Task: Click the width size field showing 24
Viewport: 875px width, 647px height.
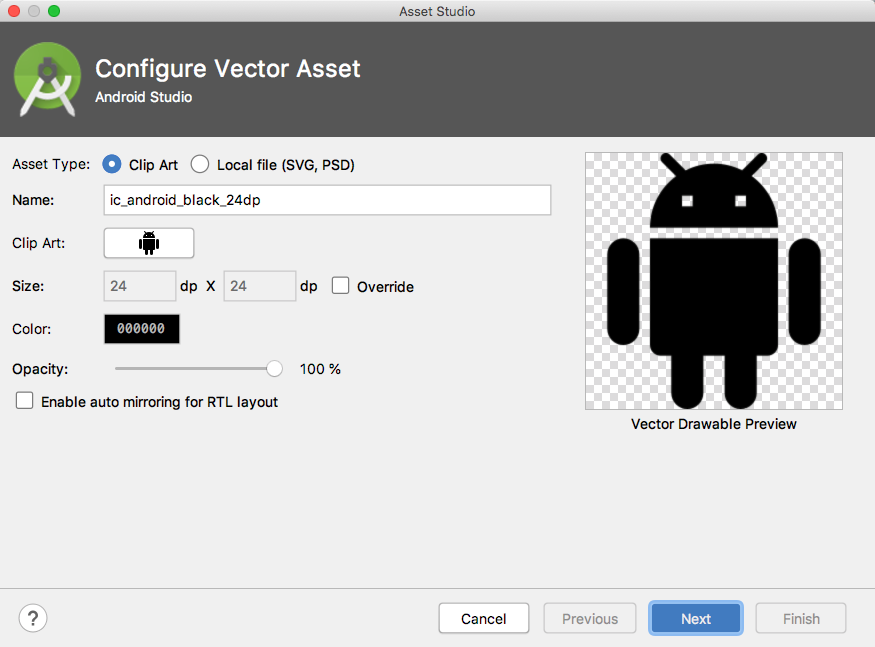Action: point(139,286)
